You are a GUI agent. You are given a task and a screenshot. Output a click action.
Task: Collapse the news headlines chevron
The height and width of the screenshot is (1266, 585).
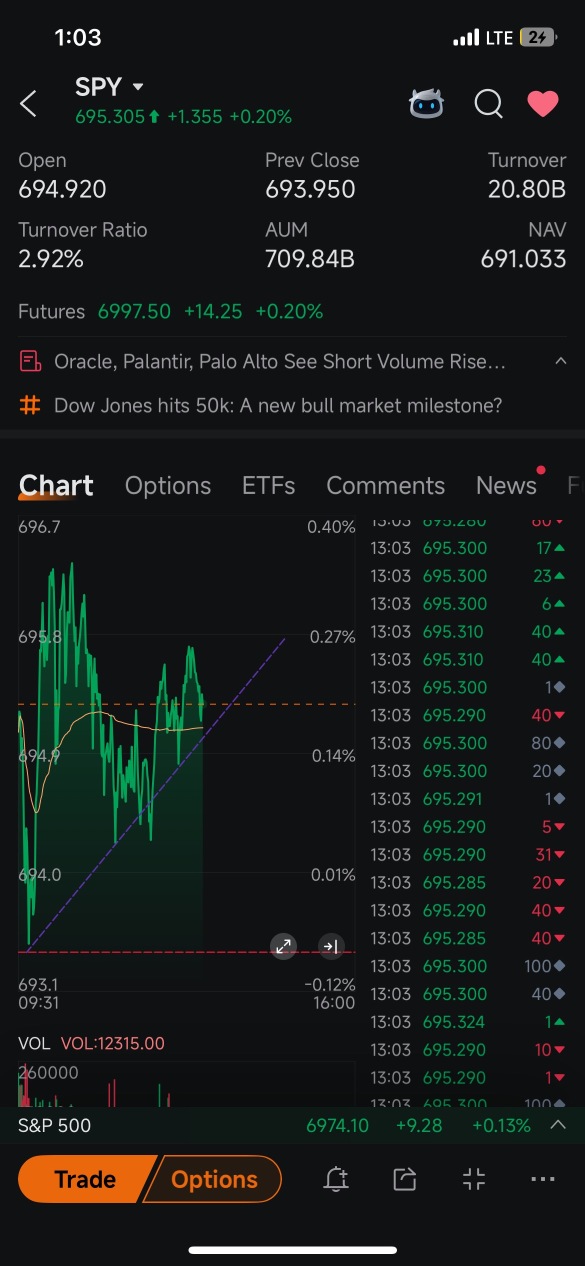[560, 361]
